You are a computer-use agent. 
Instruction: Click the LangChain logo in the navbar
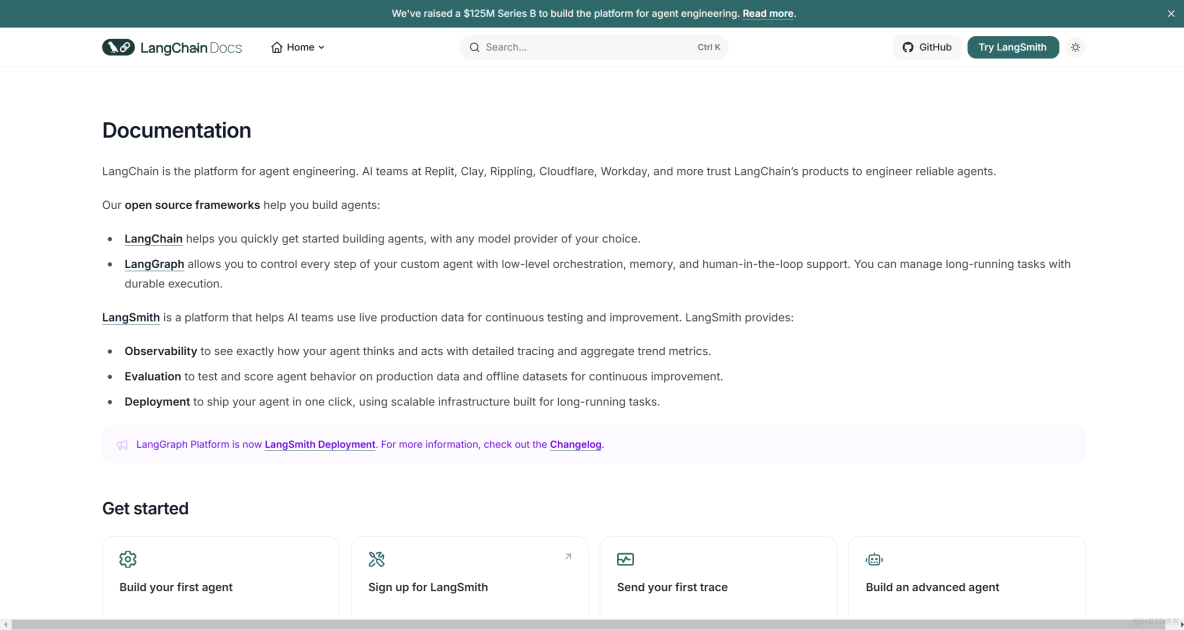click(117, 46)
